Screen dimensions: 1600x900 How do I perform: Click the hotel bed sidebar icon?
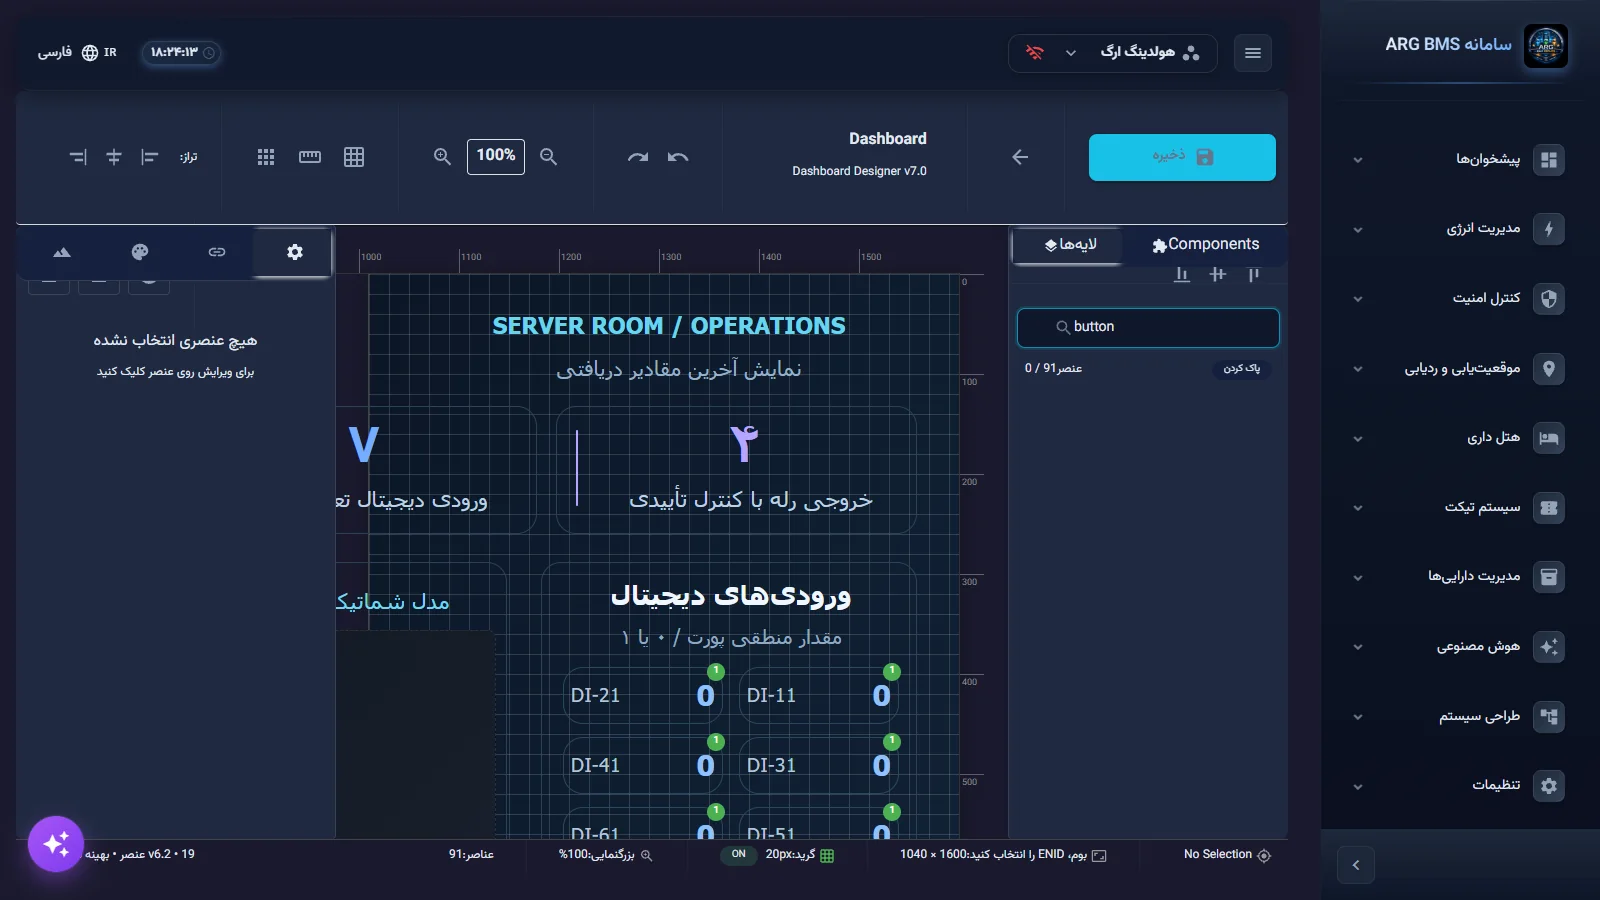(1549, 438)
